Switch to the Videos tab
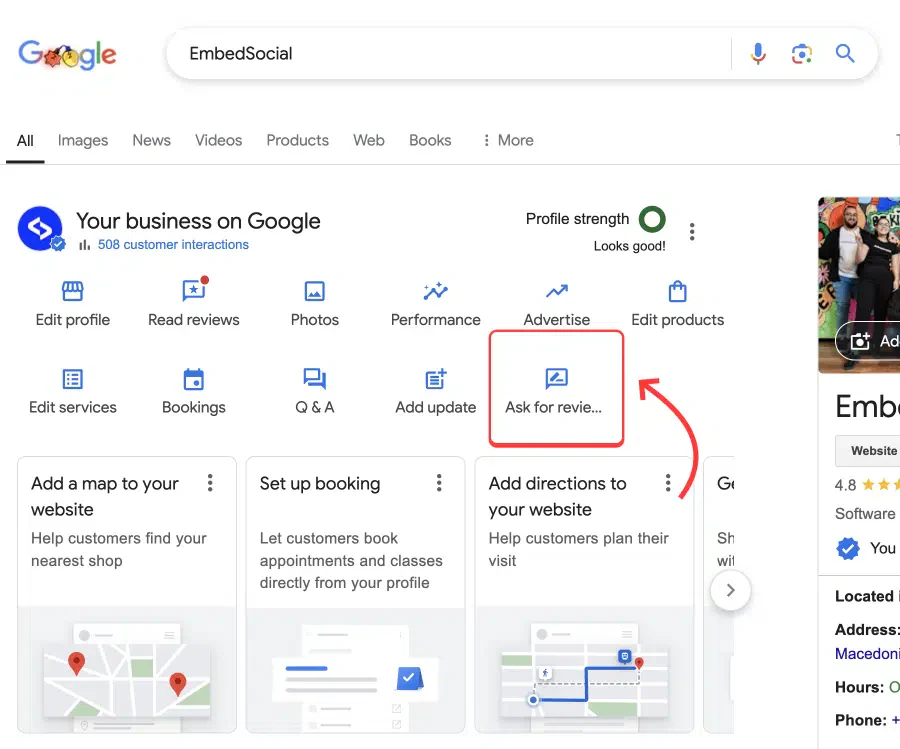 coord(218,140)
